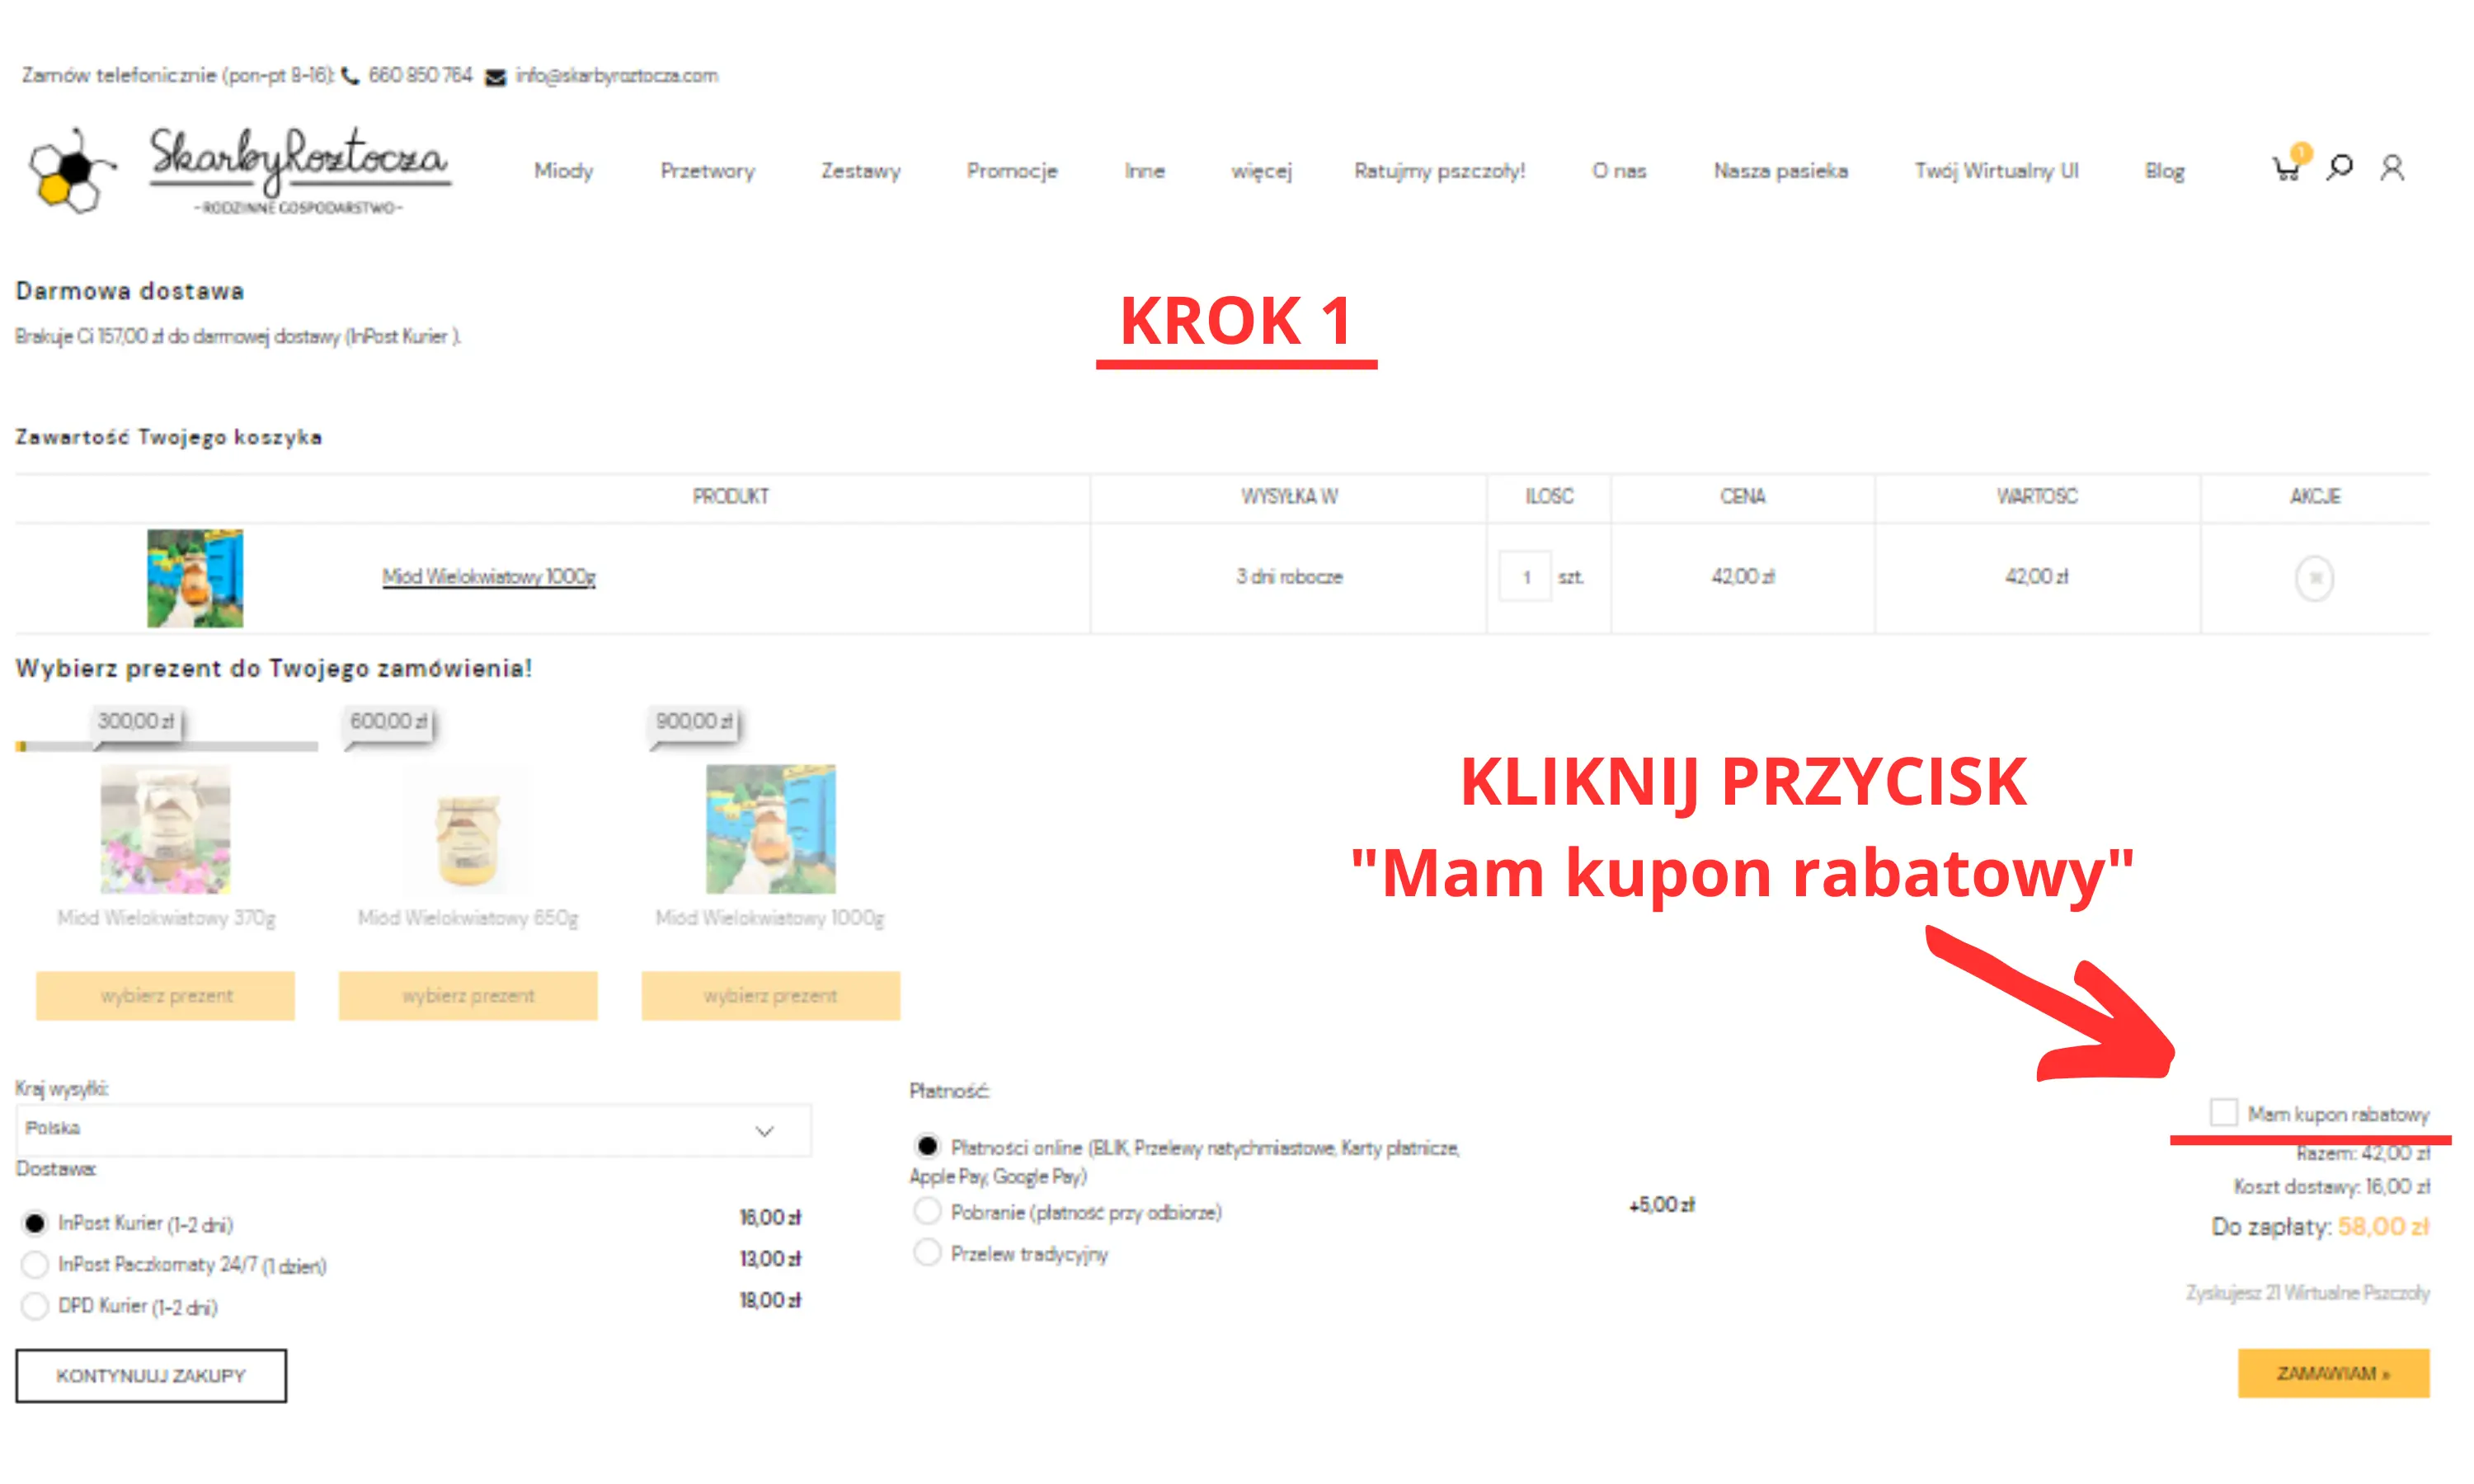Choose gift under Miód Wielokwiatowy 650g
2474x1484 pixels.
click(468, 995)
